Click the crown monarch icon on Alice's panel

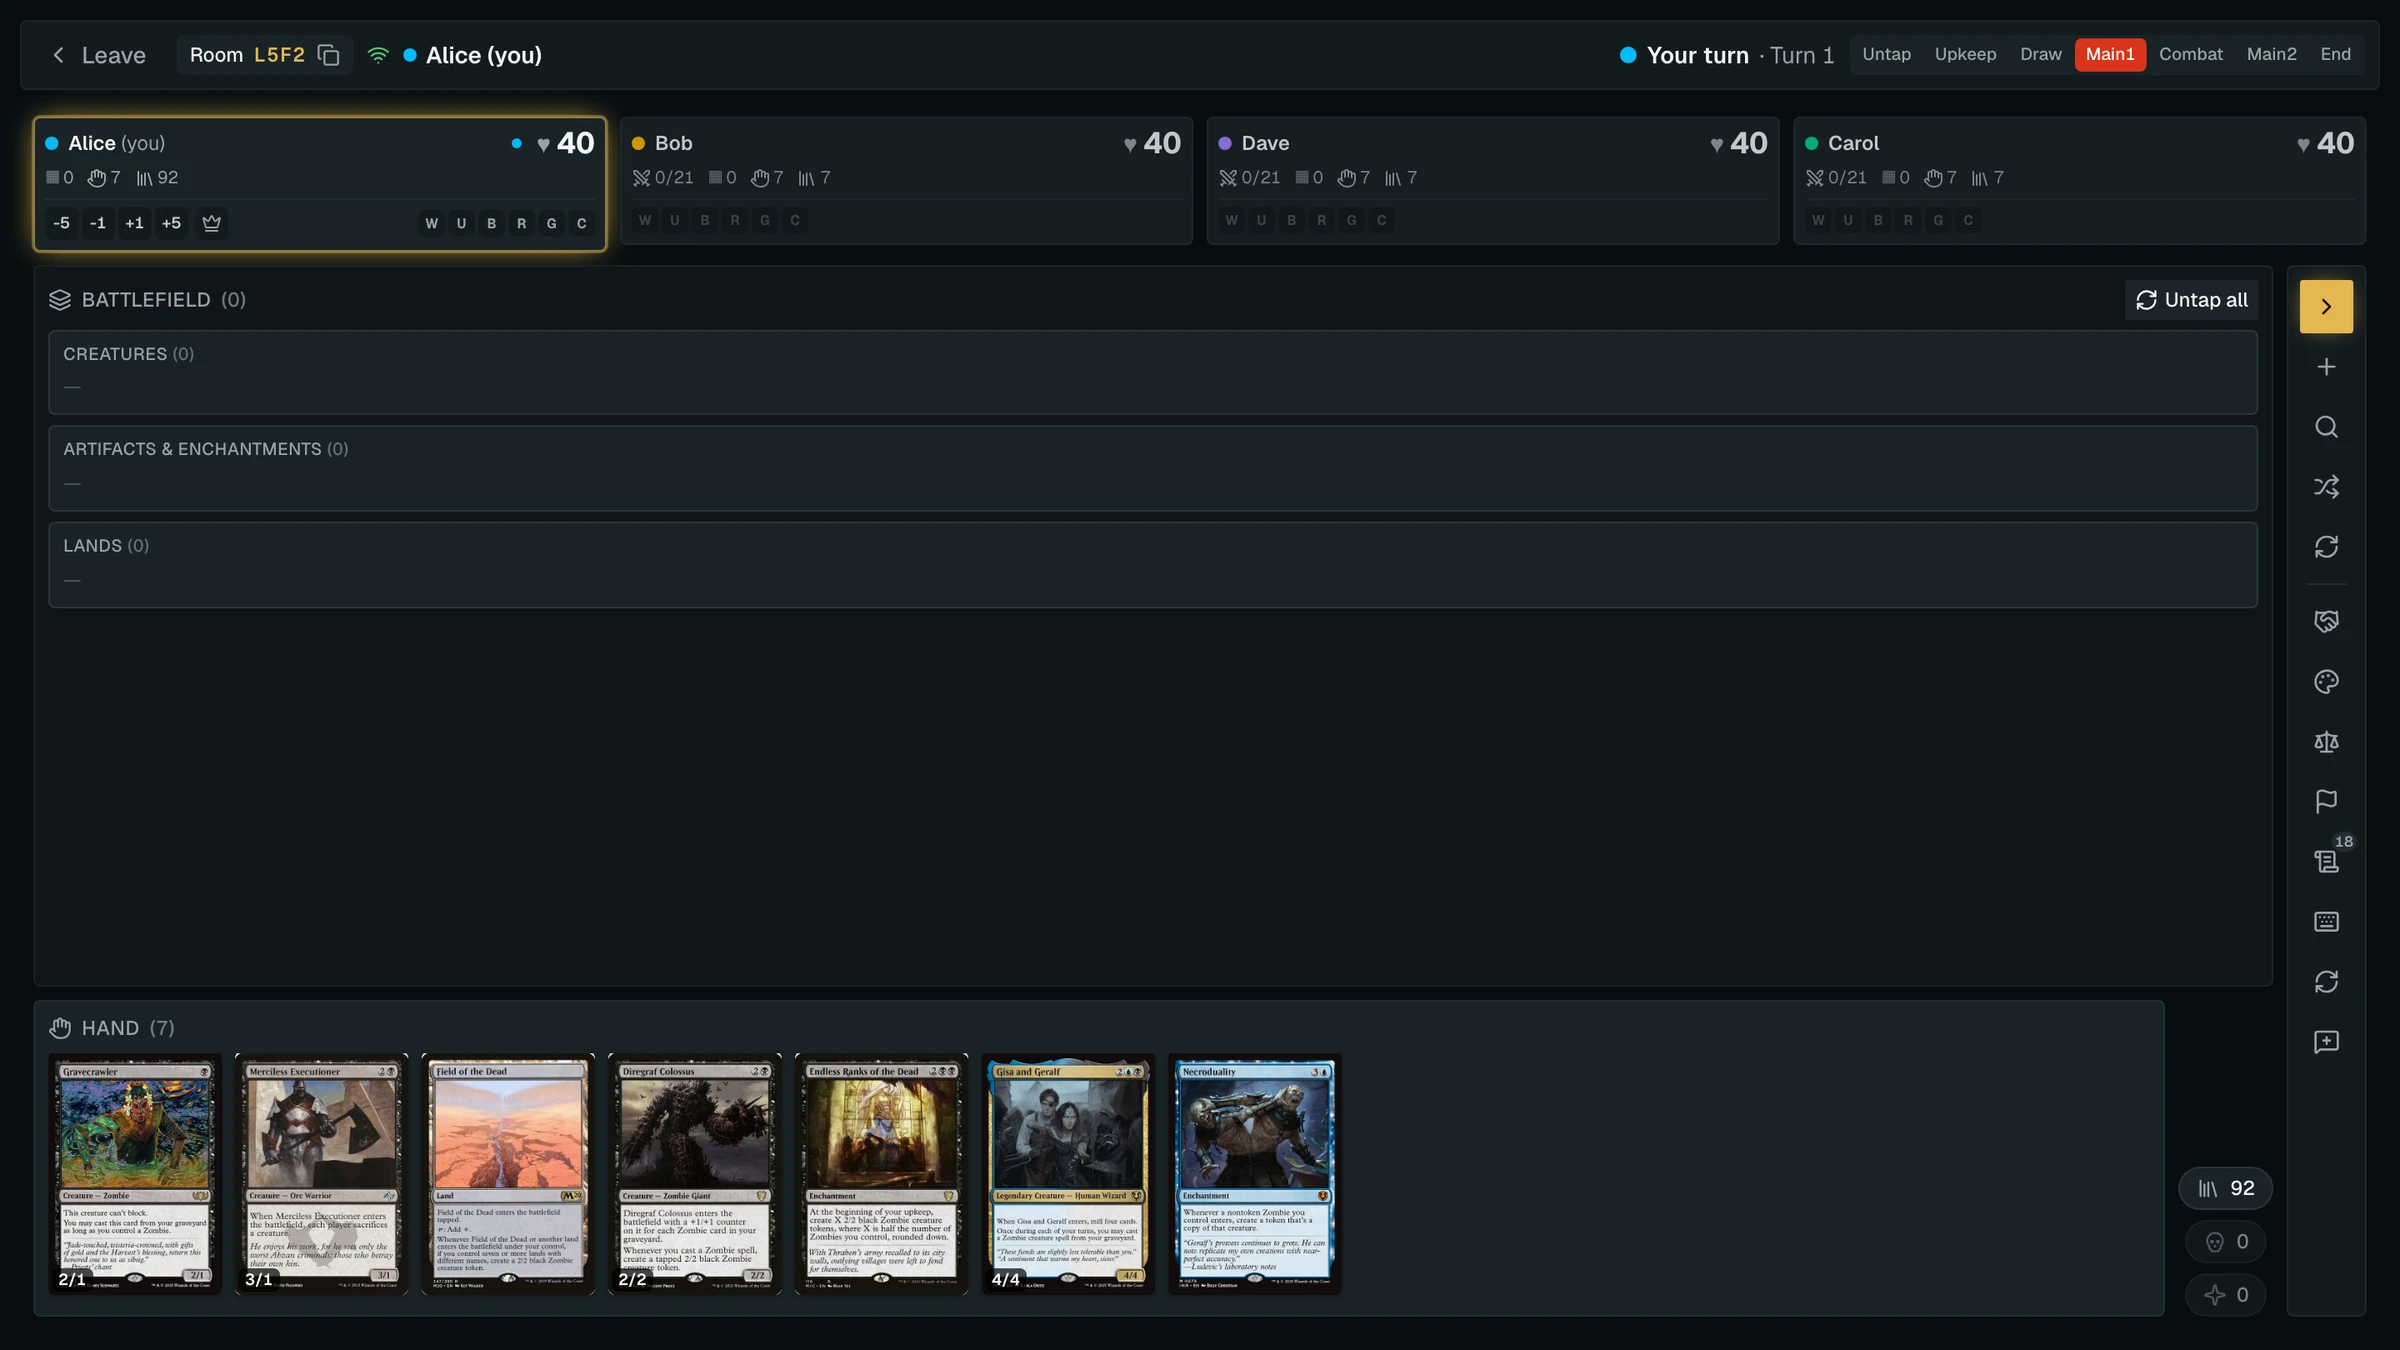[211, 223]
